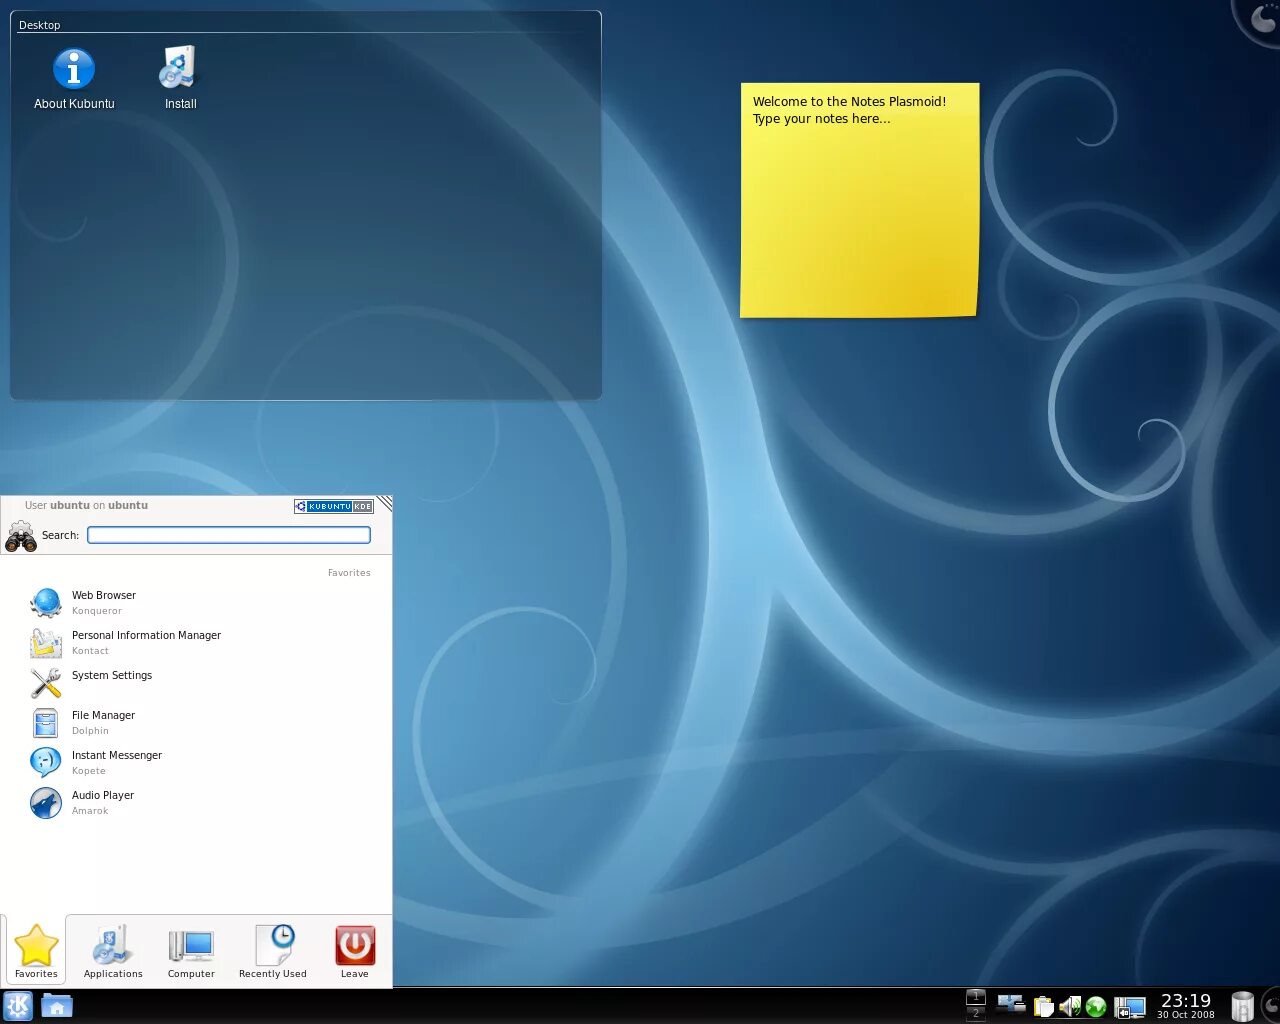Switch to the Recently Used tab
This screenshot has width=1280, height=1024.
(273, 951)
